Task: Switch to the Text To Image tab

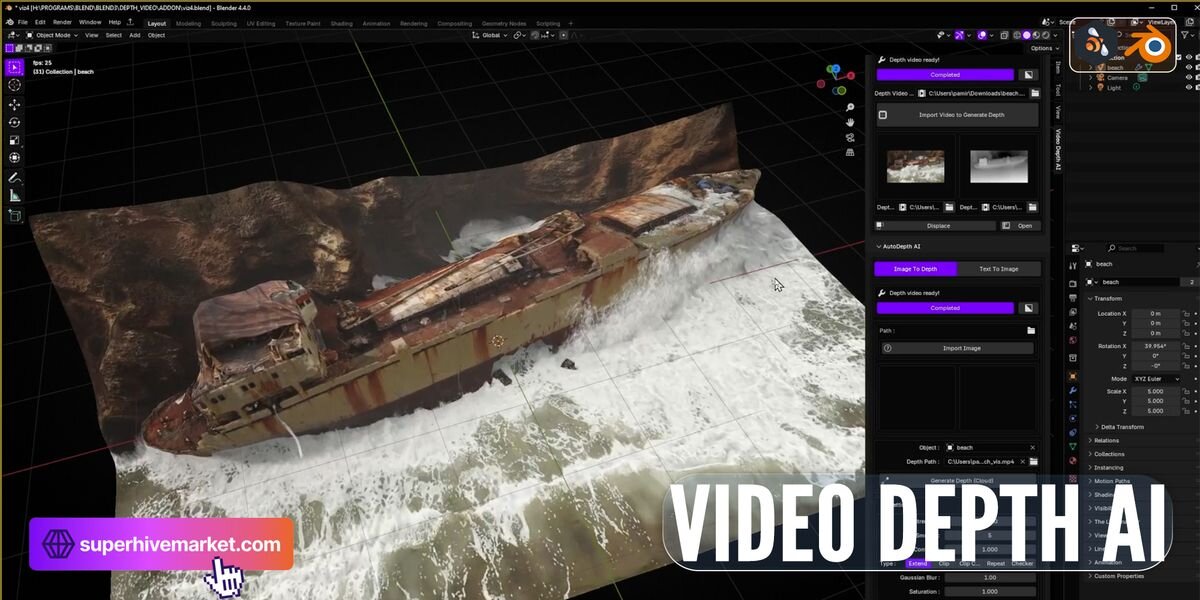Action: pyautogui.click(x=999, y=269)
